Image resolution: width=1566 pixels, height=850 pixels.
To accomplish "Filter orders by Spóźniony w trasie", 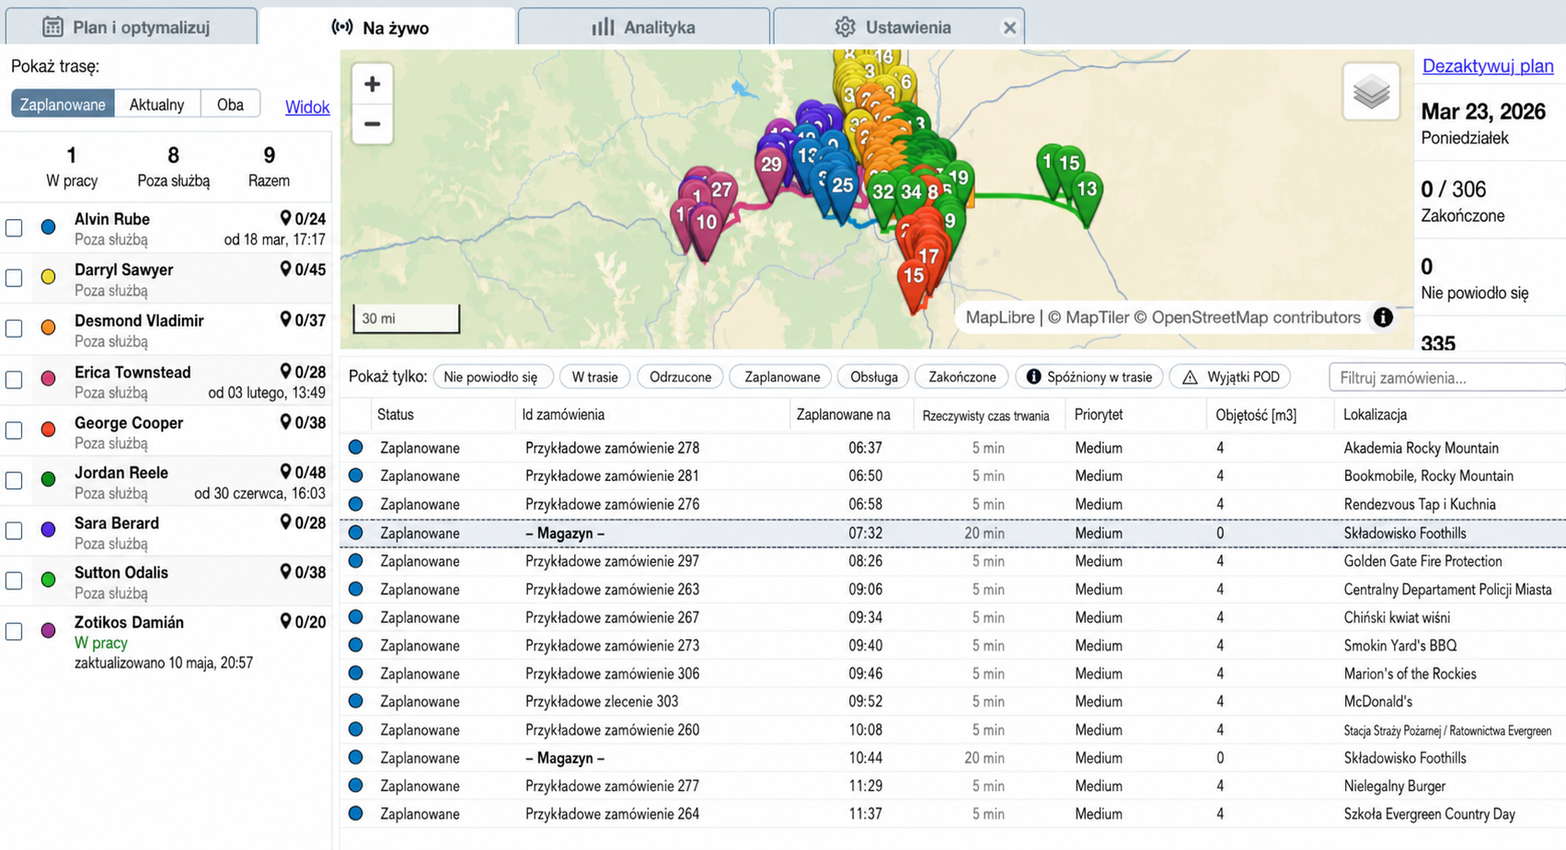I will tap(1089, 377).
